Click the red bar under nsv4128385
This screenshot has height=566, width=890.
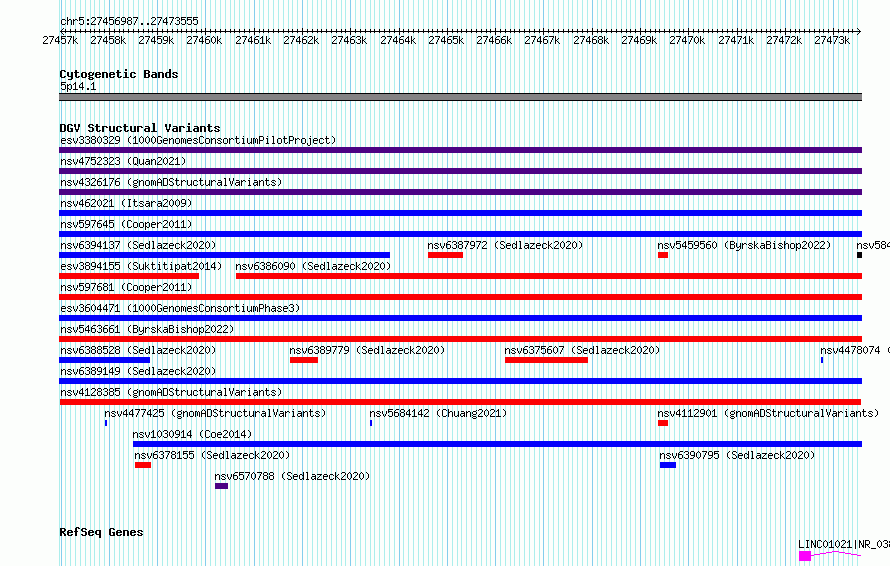pos(460,402)
